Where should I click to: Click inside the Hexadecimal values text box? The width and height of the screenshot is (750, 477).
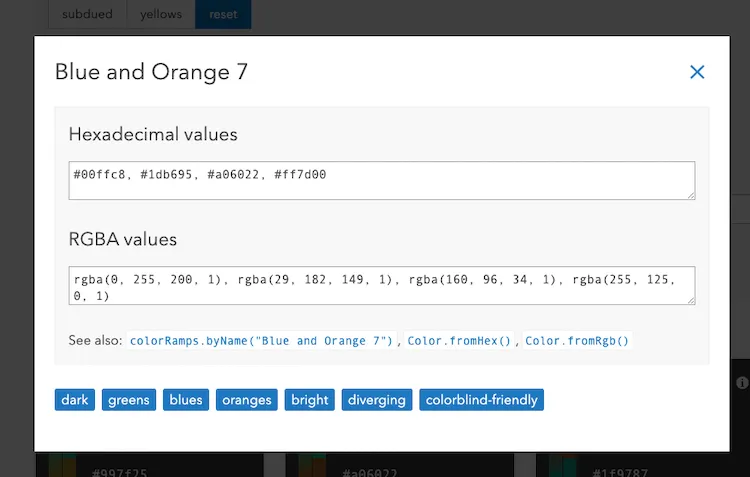click(x=381, y=181)
